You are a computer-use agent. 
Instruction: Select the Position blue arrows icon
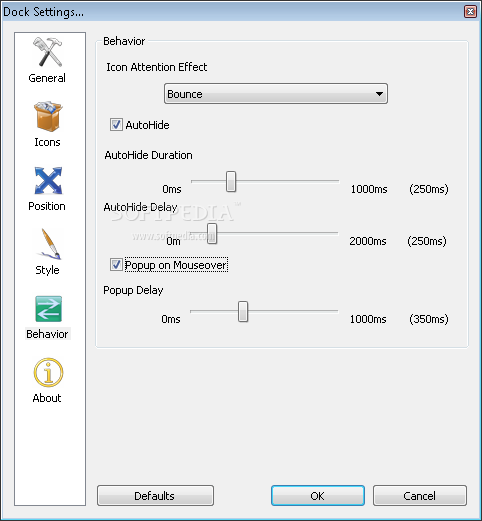coord(48,180)
